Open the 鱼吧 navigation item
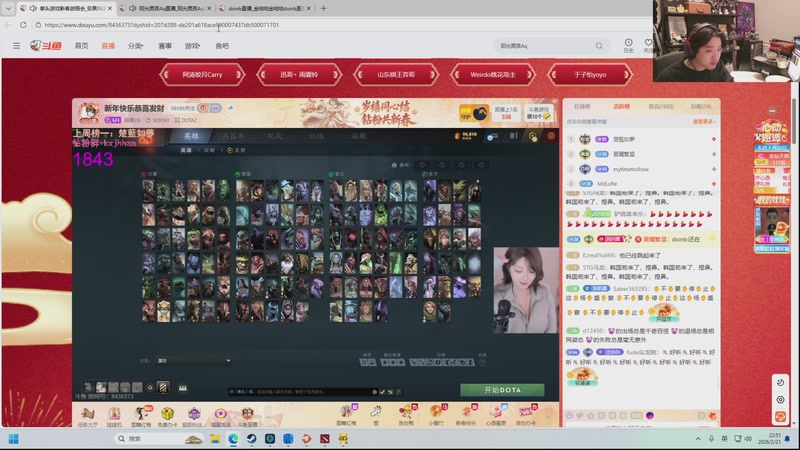Screen dimensions: 800x450 222,46
